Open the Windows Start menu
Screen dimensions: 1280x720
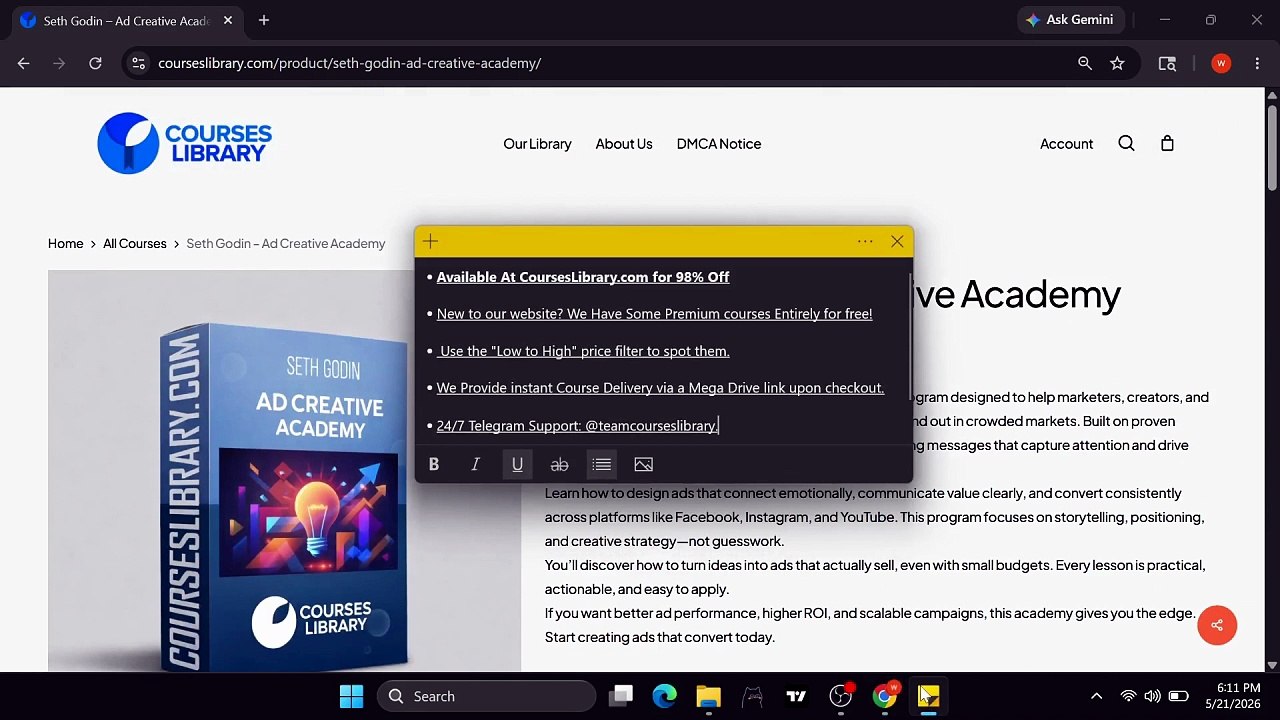coord(351,696)
